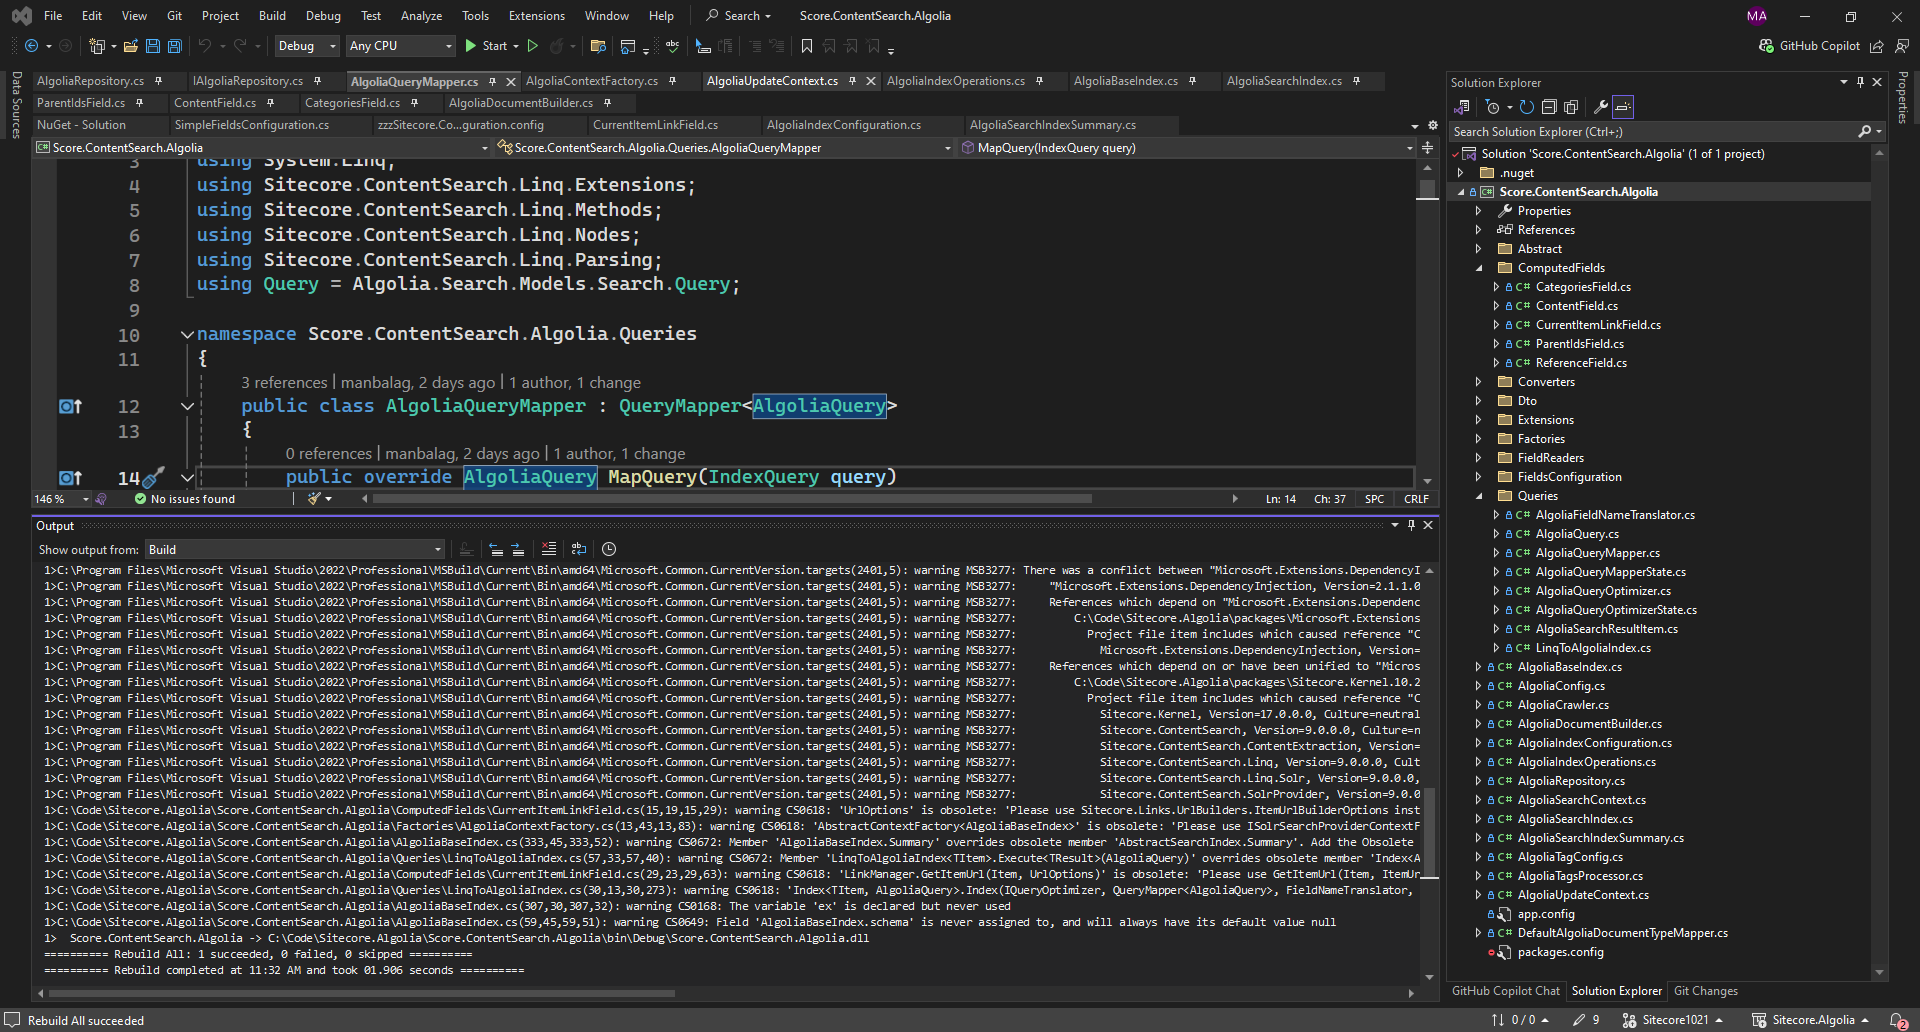Click the Start debugging button
Viewport: 1920px width, 1032px height.
(x=486, y=46)
